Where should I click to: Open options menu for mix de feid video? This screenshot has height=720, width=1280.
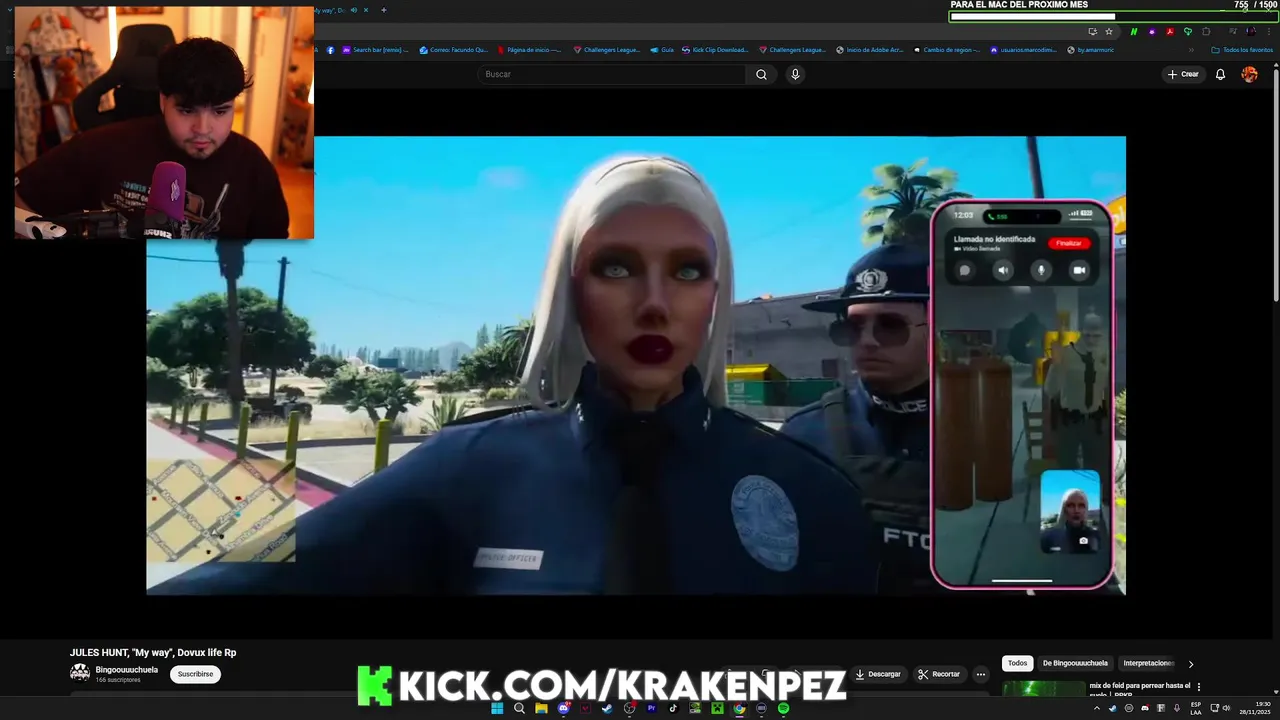(x=1198, y=687)
